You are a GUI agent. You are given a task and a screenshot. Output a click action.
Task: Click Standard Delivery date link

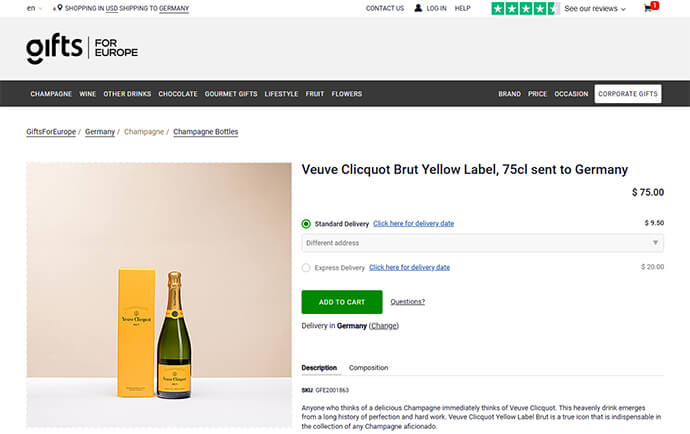[413, 224]
